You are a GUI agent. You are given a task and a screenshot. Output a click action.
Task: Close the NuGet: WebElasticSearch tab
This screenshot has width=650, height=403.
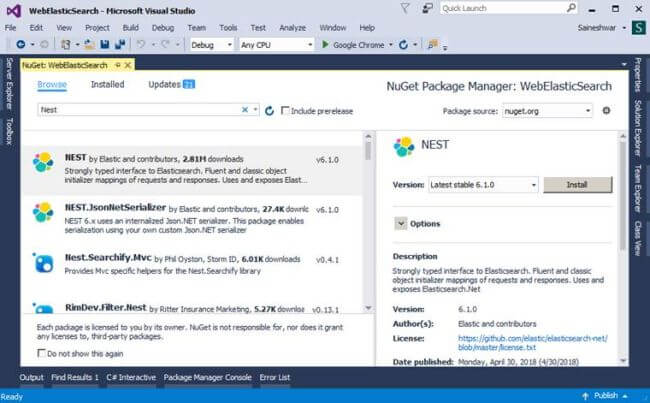pos(128,65)
